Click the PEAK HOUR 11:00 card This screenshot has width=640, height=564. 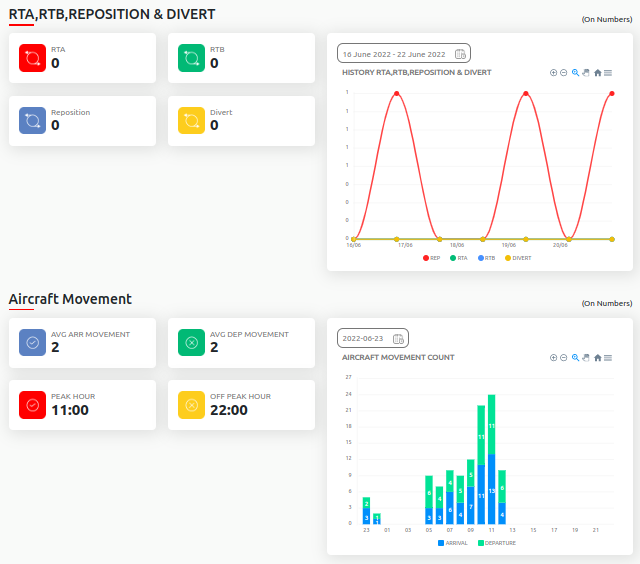click(x=82, y=404)
